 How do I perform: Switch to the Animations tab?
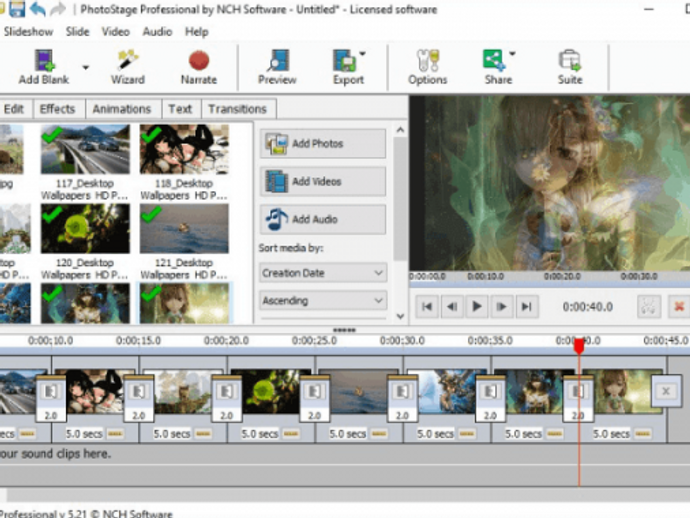122,109
